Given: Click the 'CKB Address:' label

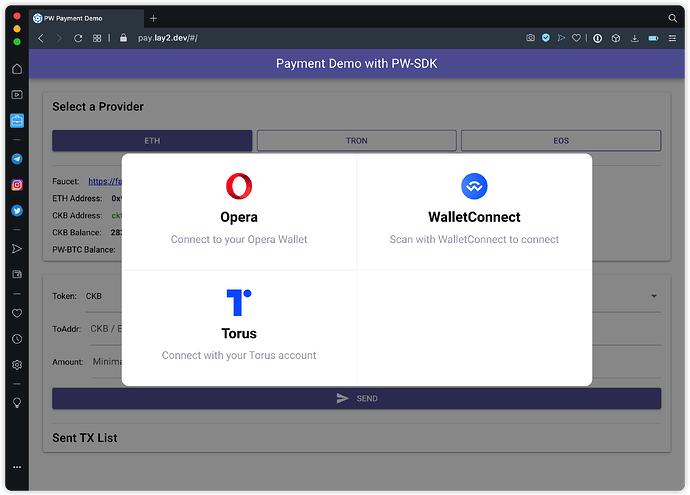Looking at the screenshot, I should [77, 216].
